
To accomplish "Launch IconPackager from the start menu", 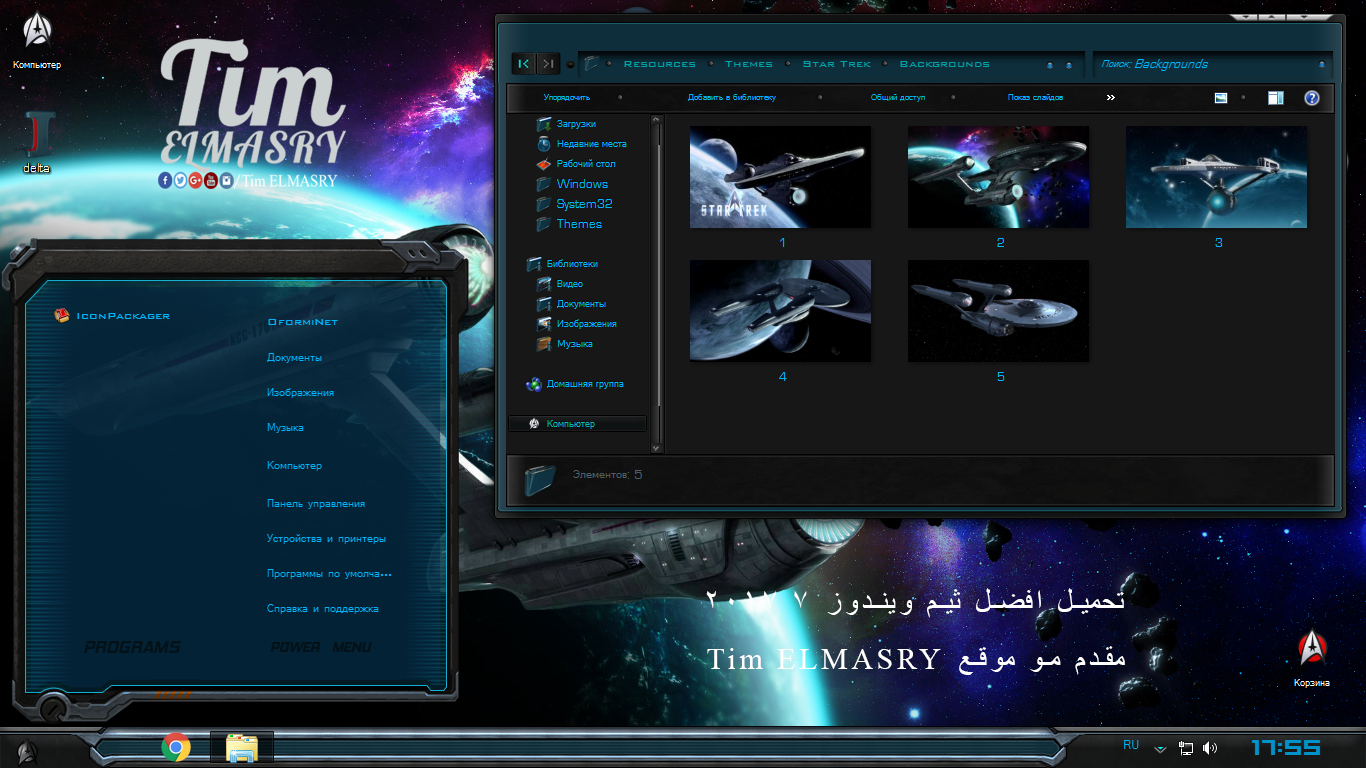I will [x=112, y=316].
